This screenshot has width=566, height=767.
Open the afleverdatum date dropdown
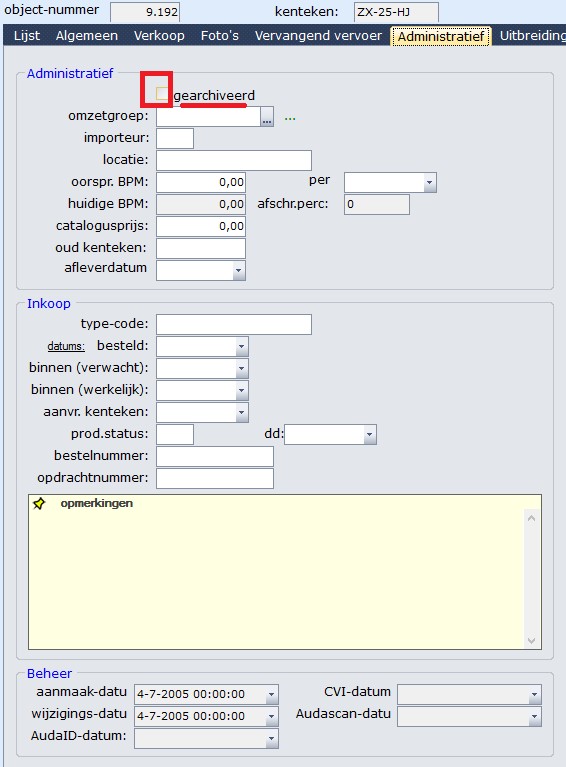[x=239, y=271]
